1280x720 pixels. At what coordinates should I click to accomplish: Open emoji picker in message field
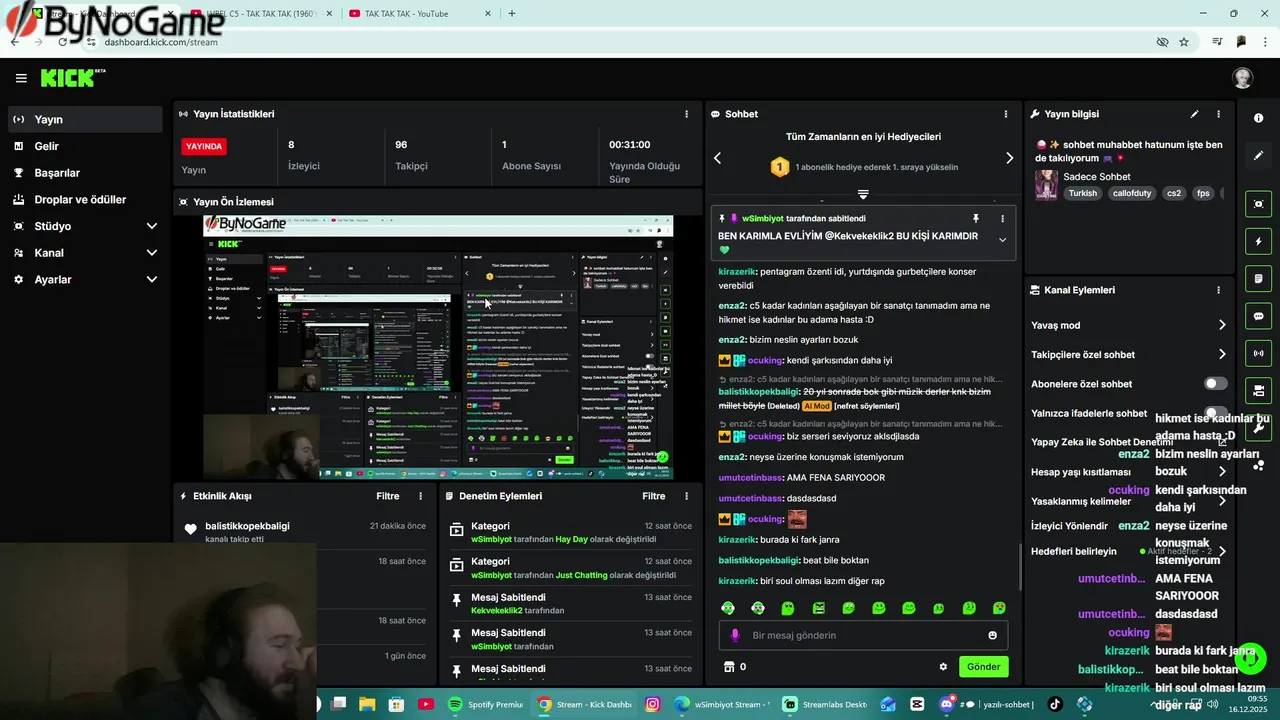tap(992, 635)
